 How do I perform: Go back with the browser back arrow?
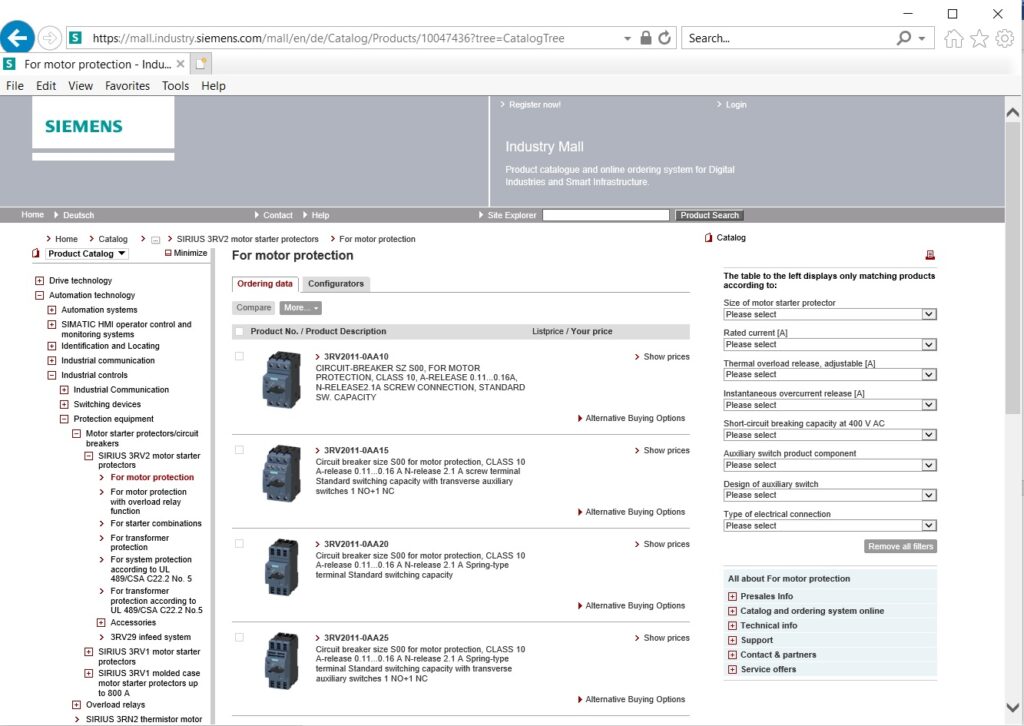18,38
